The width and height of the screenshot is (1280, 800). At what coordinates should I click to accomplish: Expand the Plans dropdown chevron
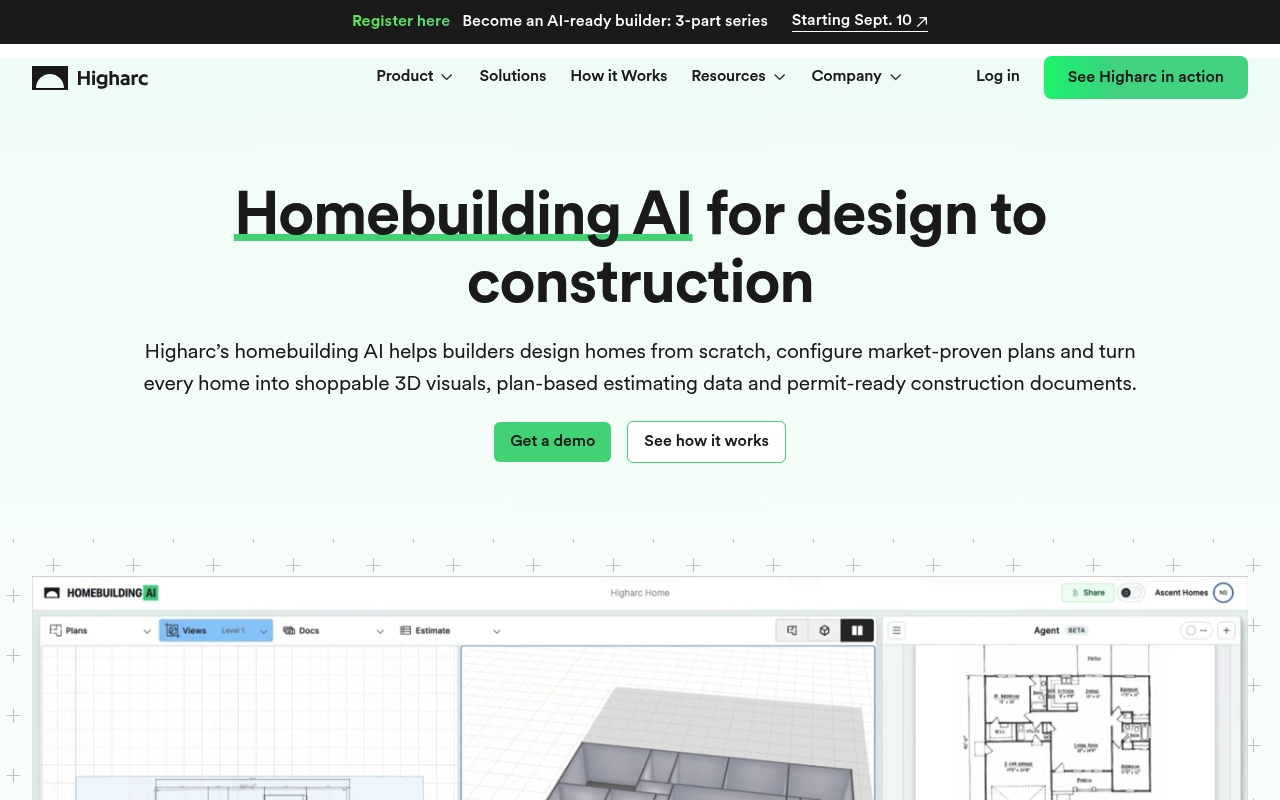[x=147, y=631]
